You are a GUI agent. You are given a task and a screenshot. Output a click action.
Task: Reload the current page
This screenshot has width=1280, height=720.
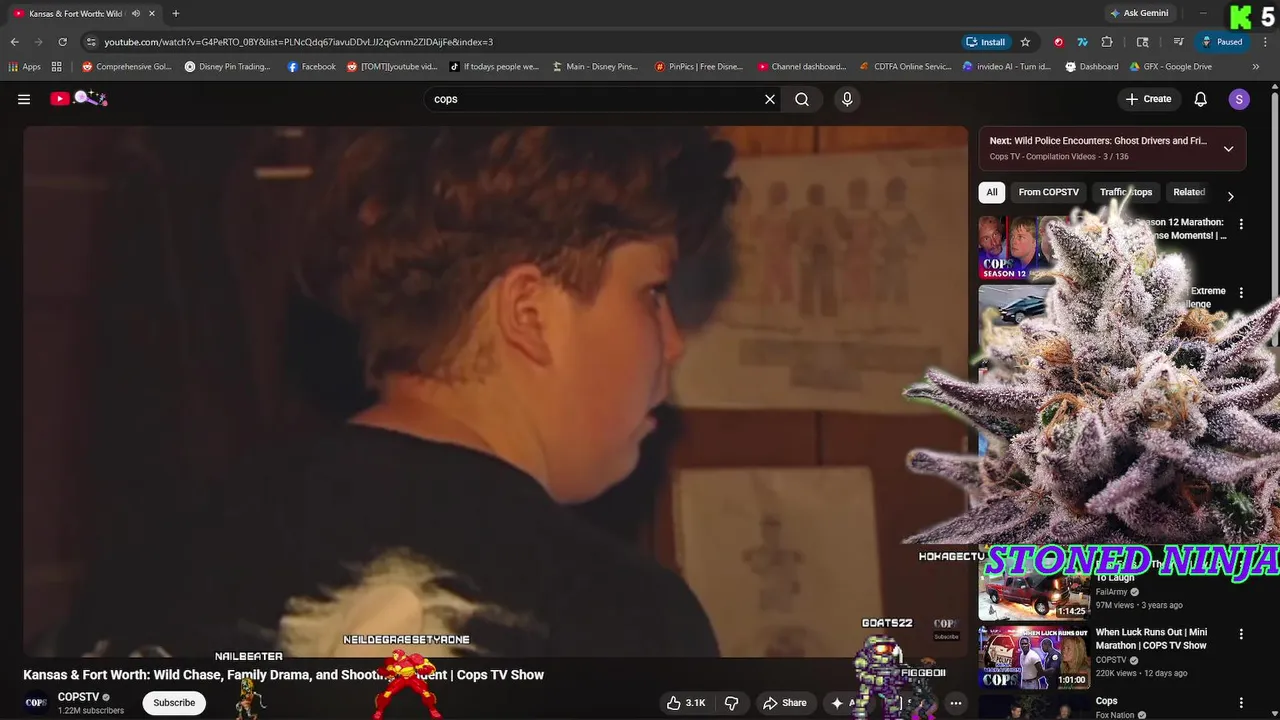point(62,42)
